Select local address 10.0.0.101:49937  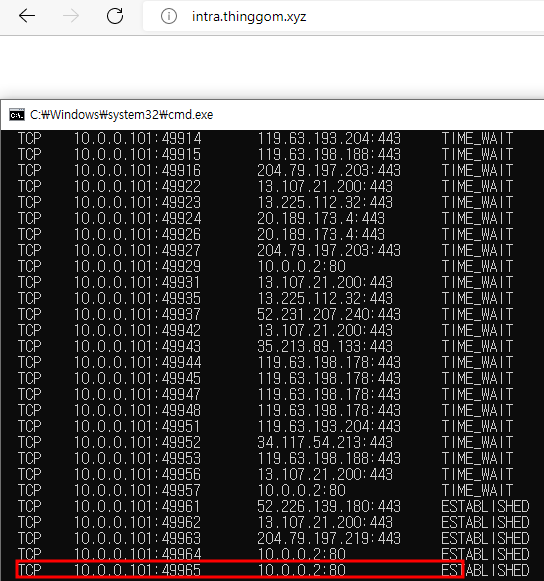(x=137, y=314)
